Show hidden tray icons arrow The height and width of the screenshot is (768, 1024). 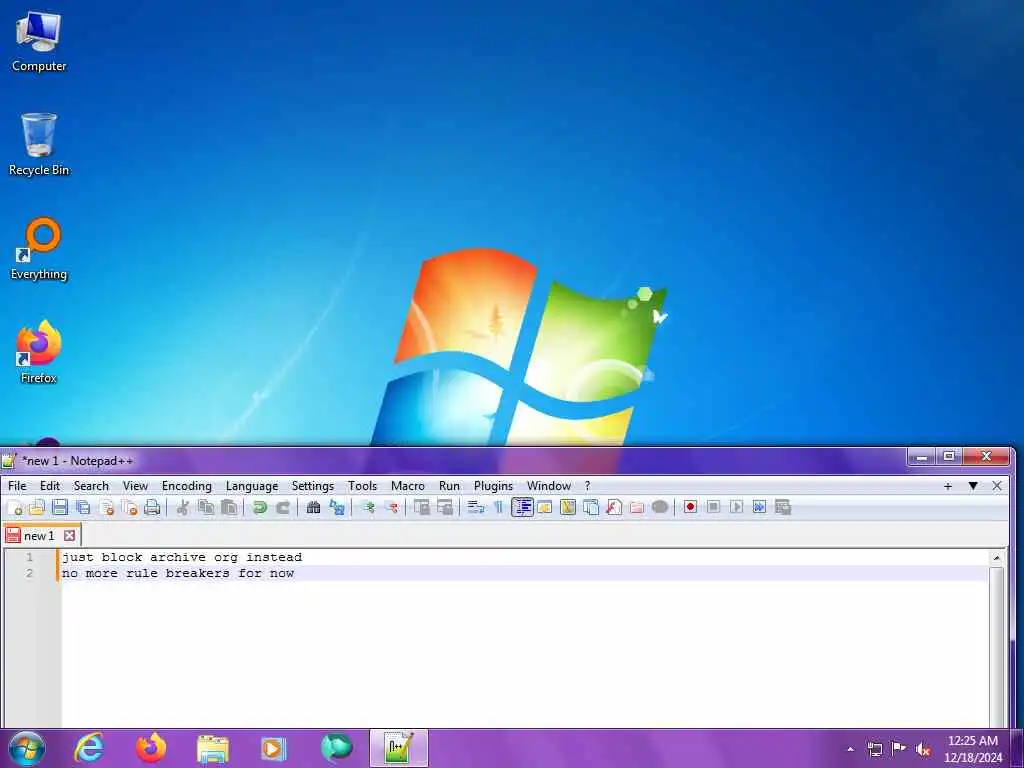850,749
